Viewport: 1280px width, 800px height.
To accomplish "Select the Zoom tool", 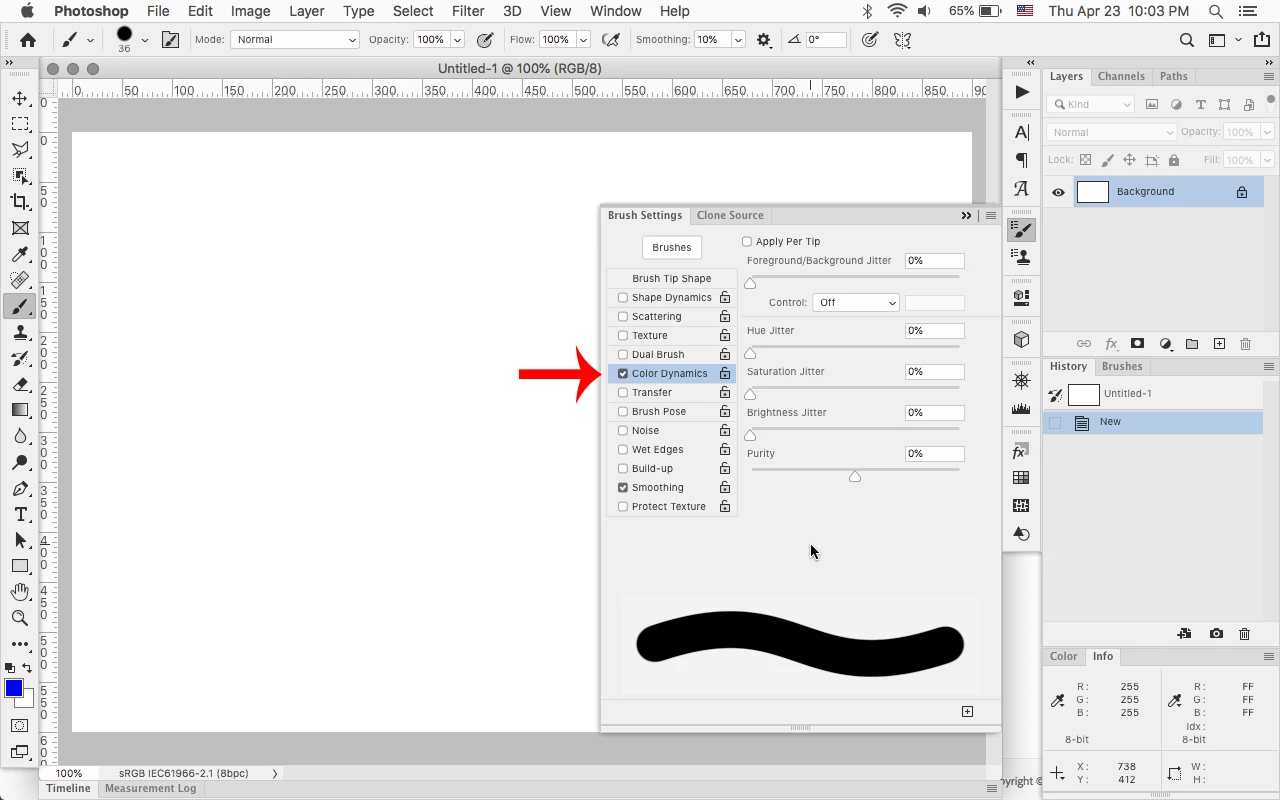I will (x=20, y=618).
